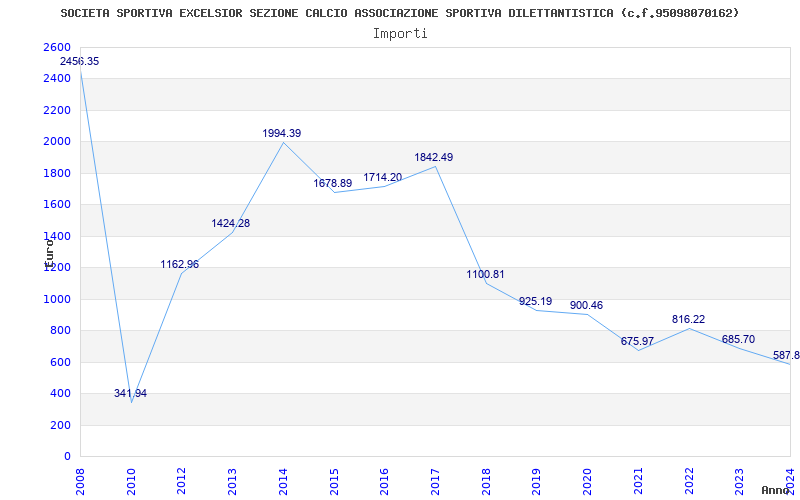Select data label 1162.96
The height and width of the screenshot is (500, 800).
[180, 264]
